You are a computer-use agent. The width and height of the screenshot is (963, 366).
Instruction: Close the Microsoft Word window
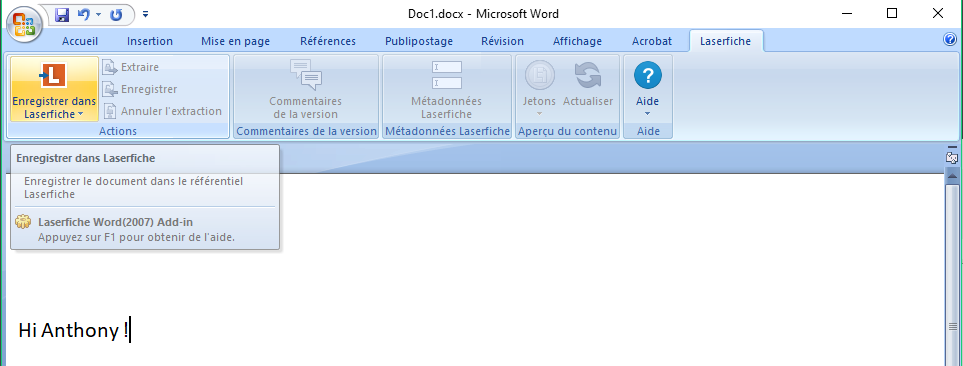(938, 13)
